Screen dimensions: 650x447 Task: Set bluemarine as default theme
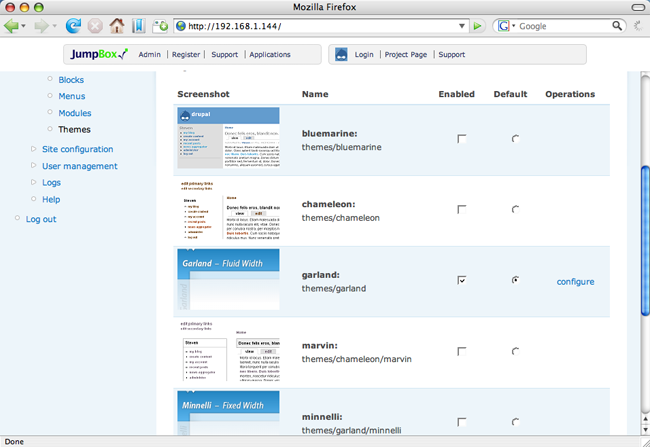click(515, 138)
